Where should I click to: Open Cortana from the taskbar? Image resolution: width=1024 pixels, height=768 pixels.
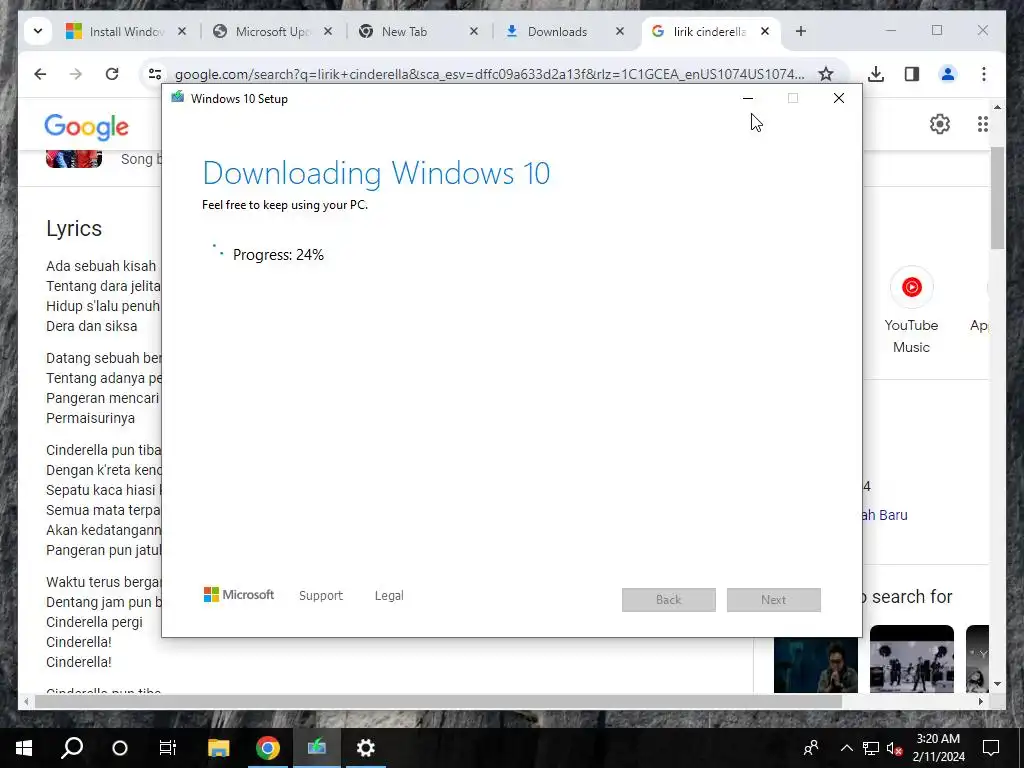click(x=120, y=748)
